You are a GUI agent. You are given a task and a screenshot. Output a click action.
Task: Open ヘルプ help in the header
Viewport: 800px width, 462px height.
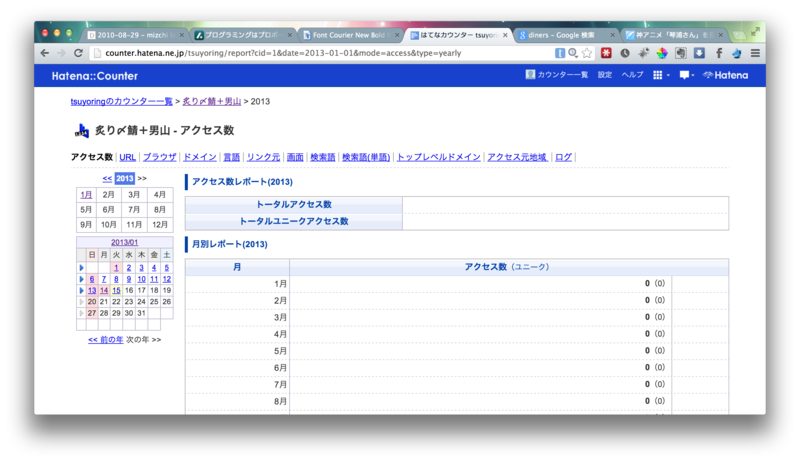632,75
